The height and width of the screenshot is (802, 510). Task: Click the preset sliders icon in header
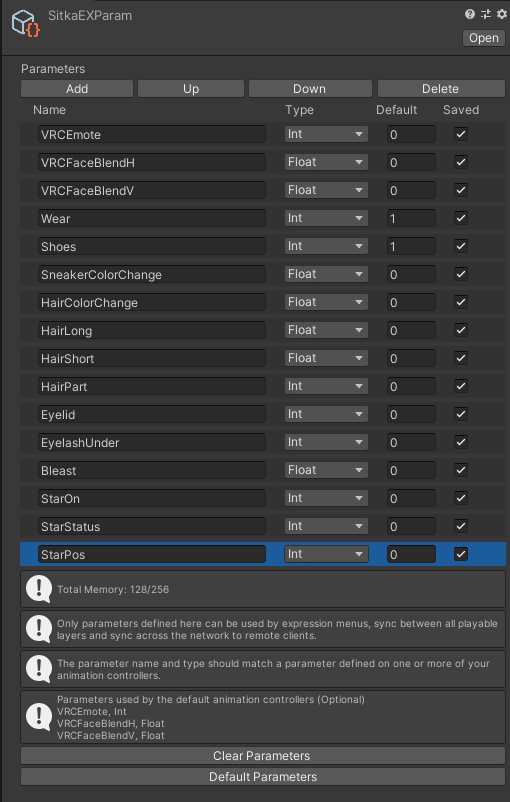pos(485,14)
